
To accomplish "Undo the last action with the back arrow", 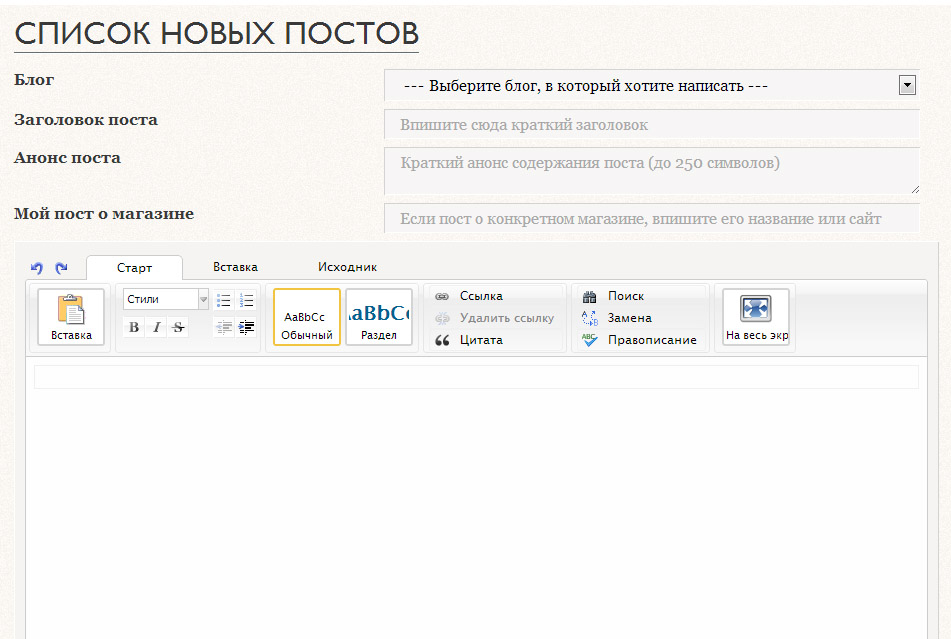I will click(38, 267).
